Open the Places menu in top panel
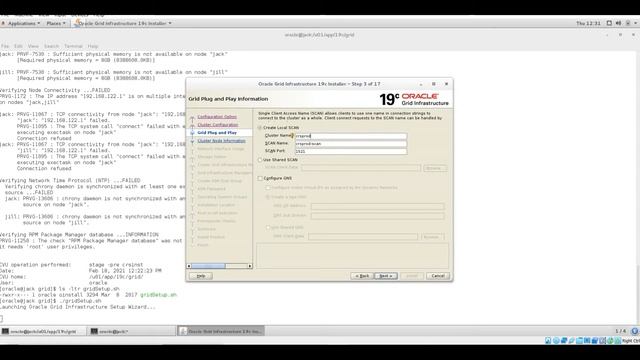 coord(56,23)
